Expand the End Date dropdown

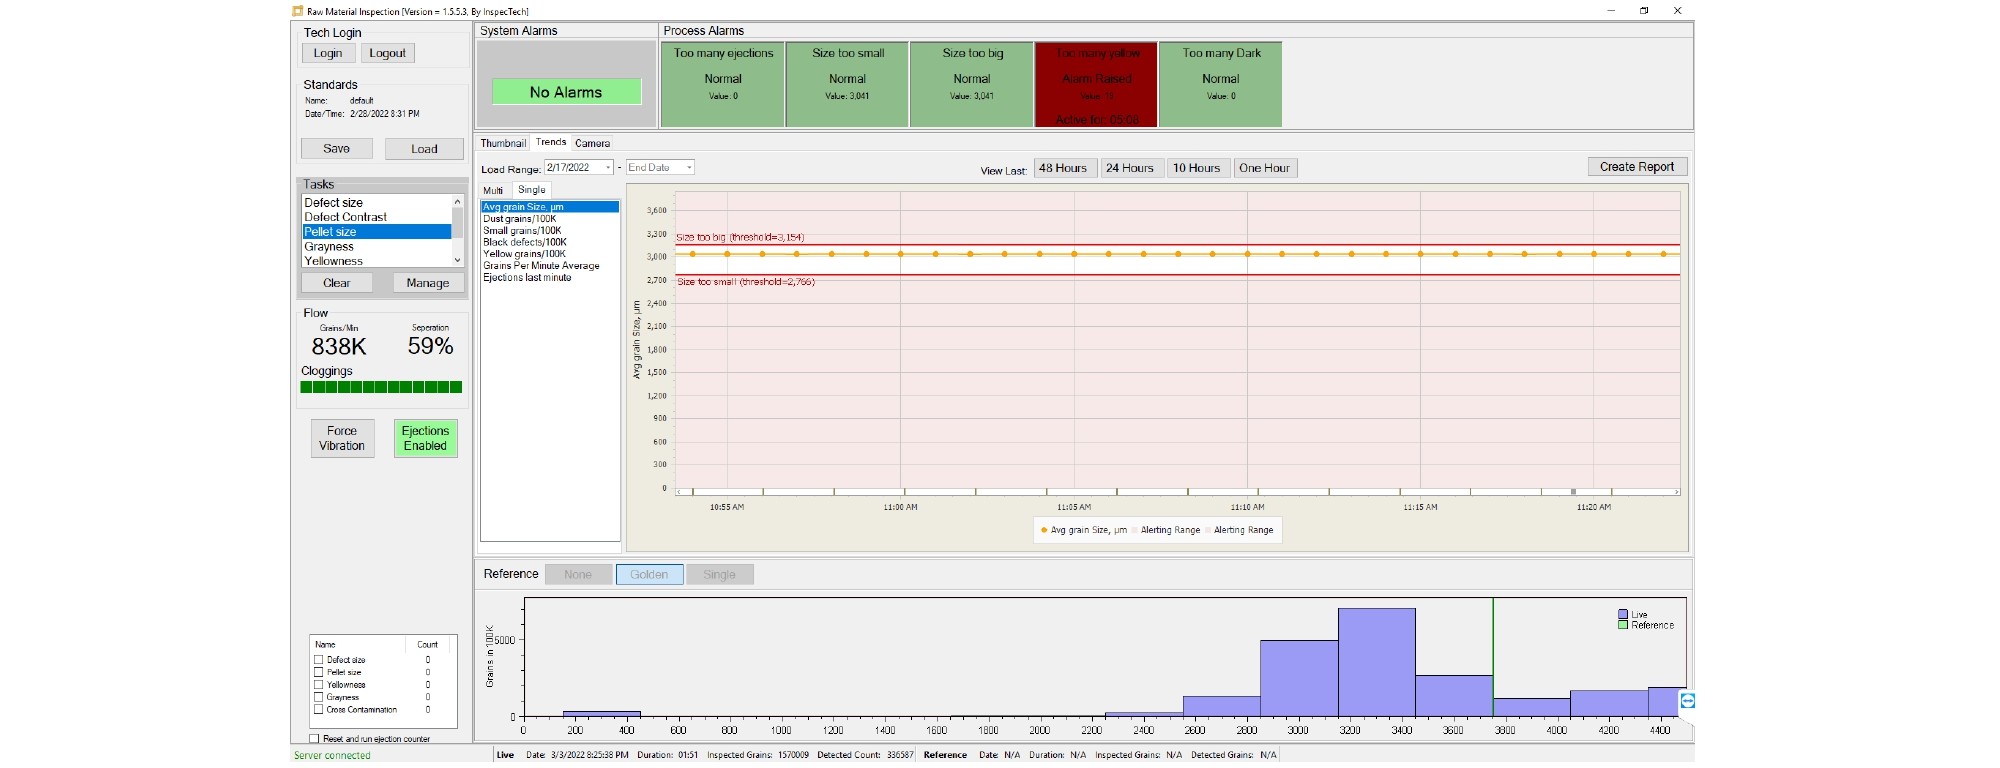[x=688, y=168]
